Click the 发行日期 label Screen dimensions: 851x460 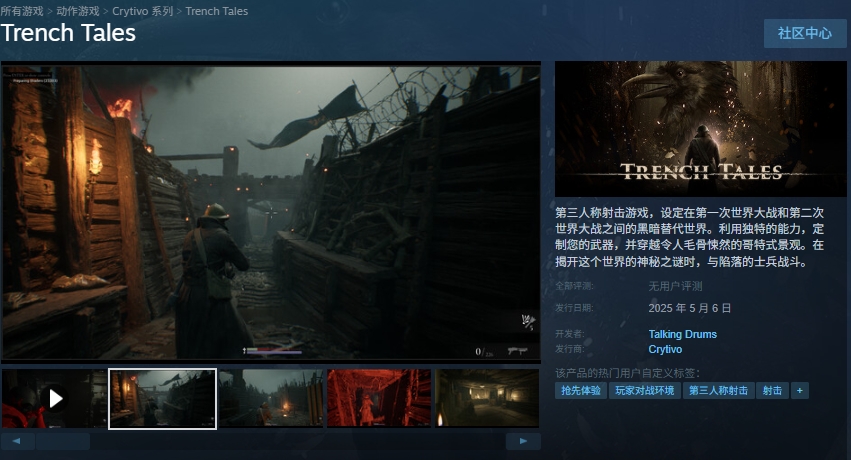[574, 308]
